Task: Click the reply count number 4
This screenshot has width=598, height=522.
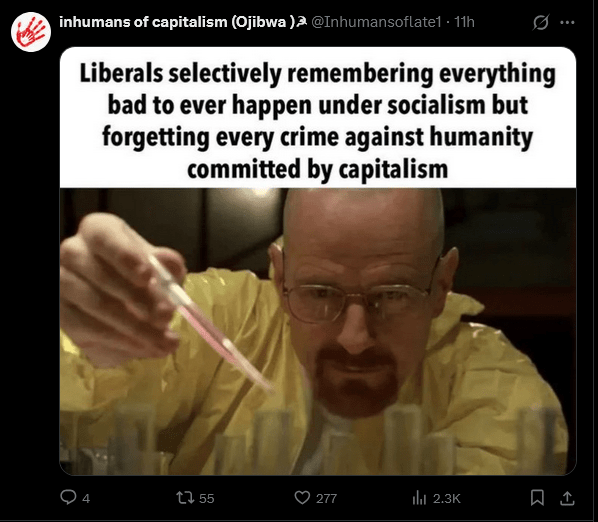Action: pyautogui.click(x=86, y=498)
